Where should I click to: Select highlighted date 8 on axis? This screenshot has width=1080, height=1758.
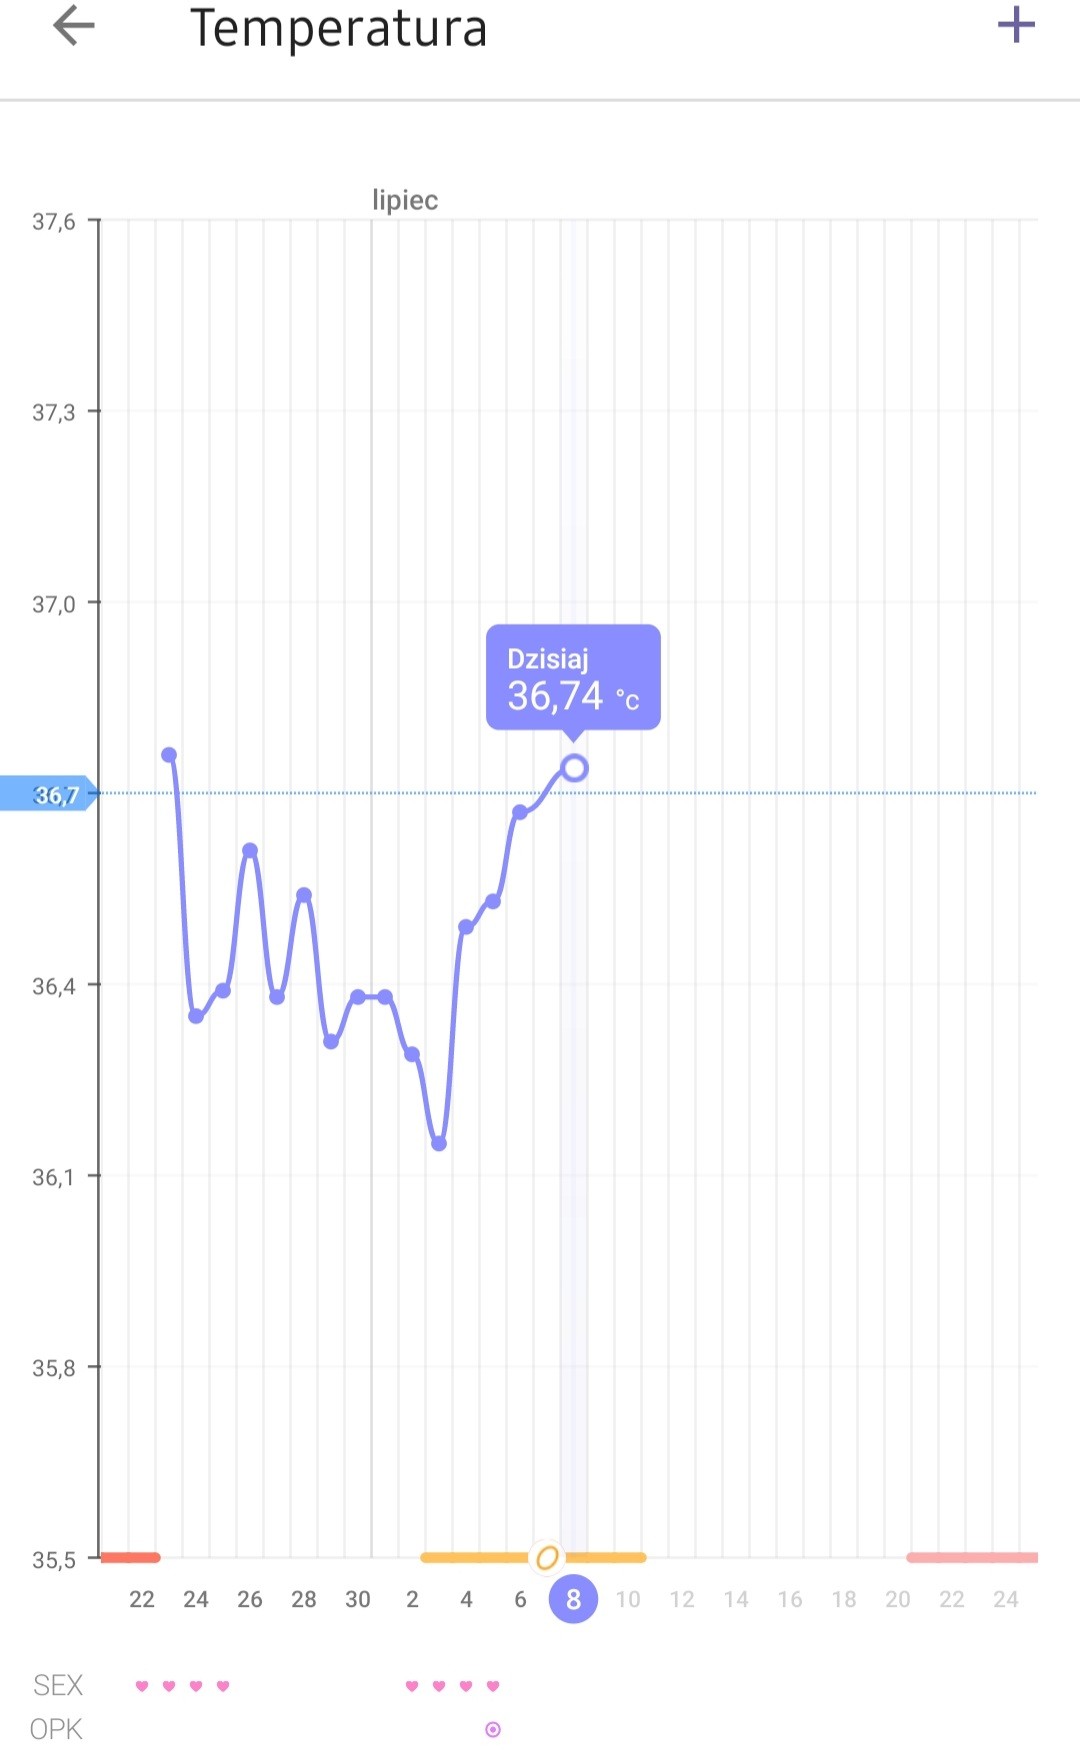point(573,1599)
